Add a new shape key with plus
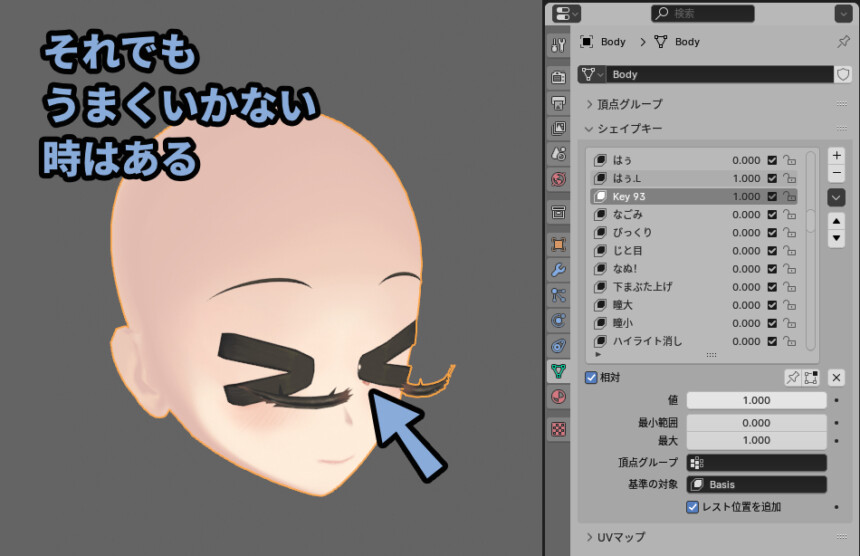The height and width of the screenshot is (556, 860). tap(836, 155)
